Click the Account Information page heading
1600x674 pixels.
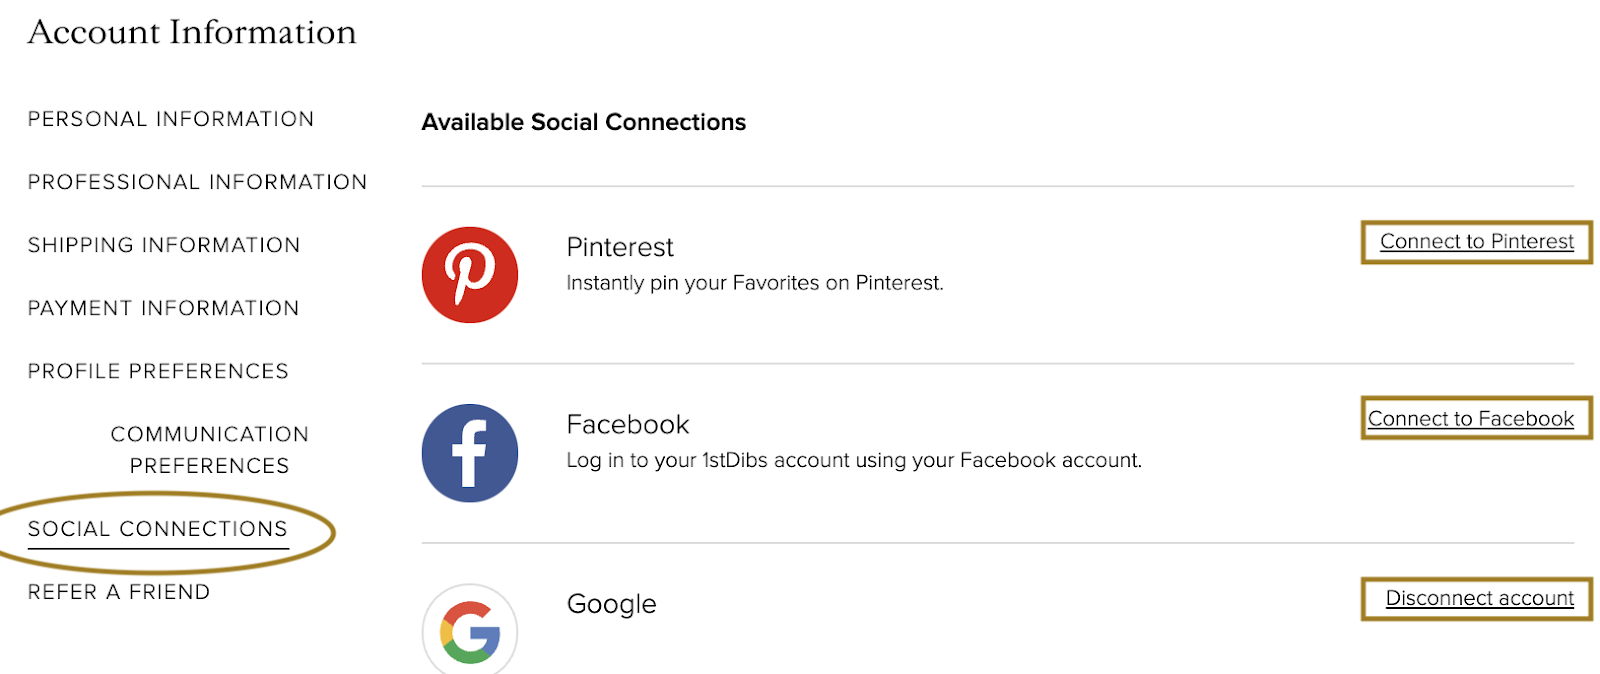click(192, 32)
